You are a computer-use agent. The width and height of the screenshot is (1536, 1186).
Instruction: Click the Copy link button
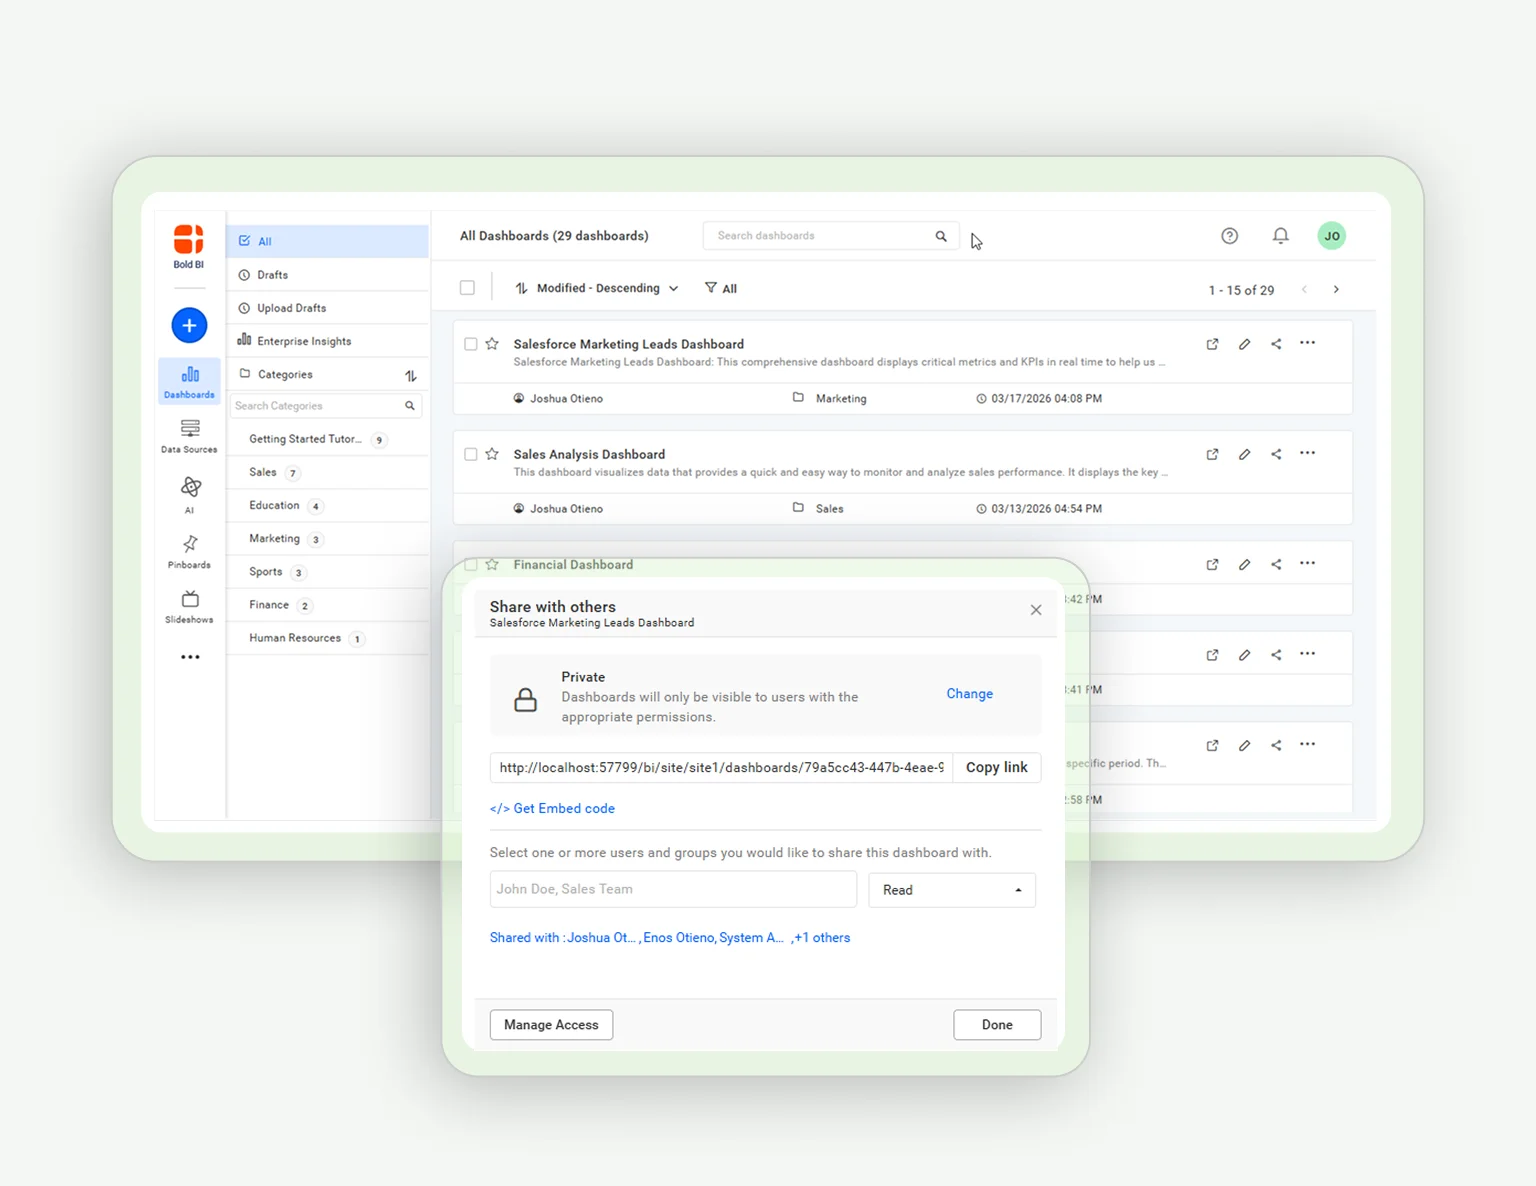click(997, 768)
